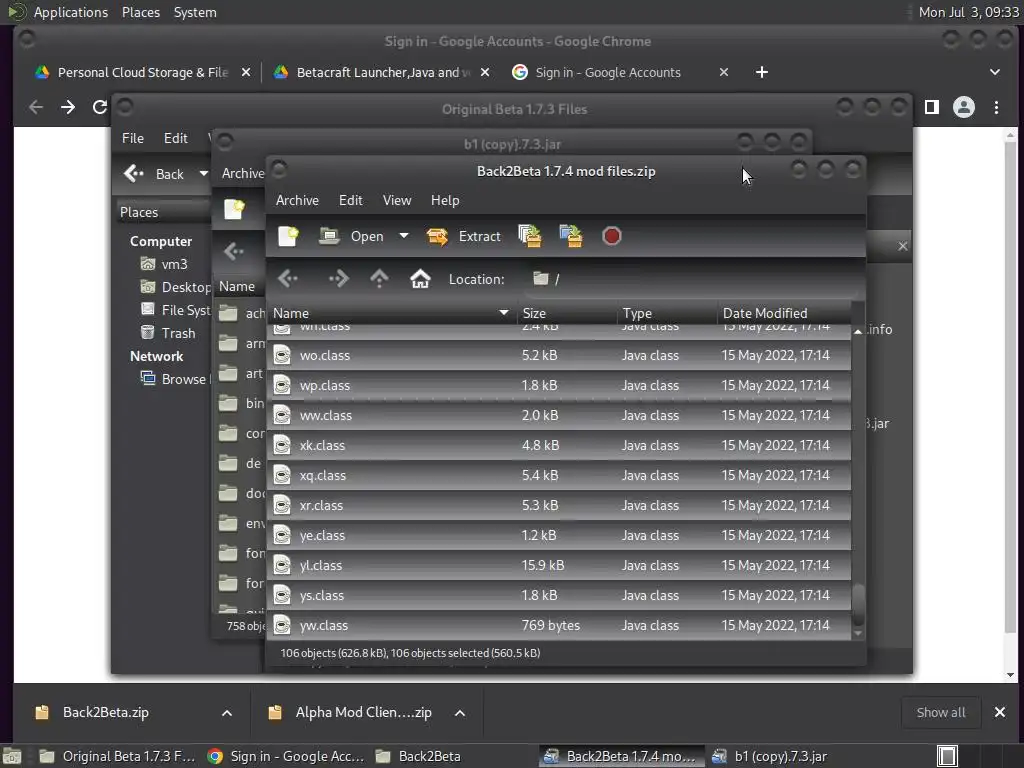The width and height of the screenshot is (1024, 768).
Task: Click Chrome forward navigation arrow
Action: click(67, 107)
